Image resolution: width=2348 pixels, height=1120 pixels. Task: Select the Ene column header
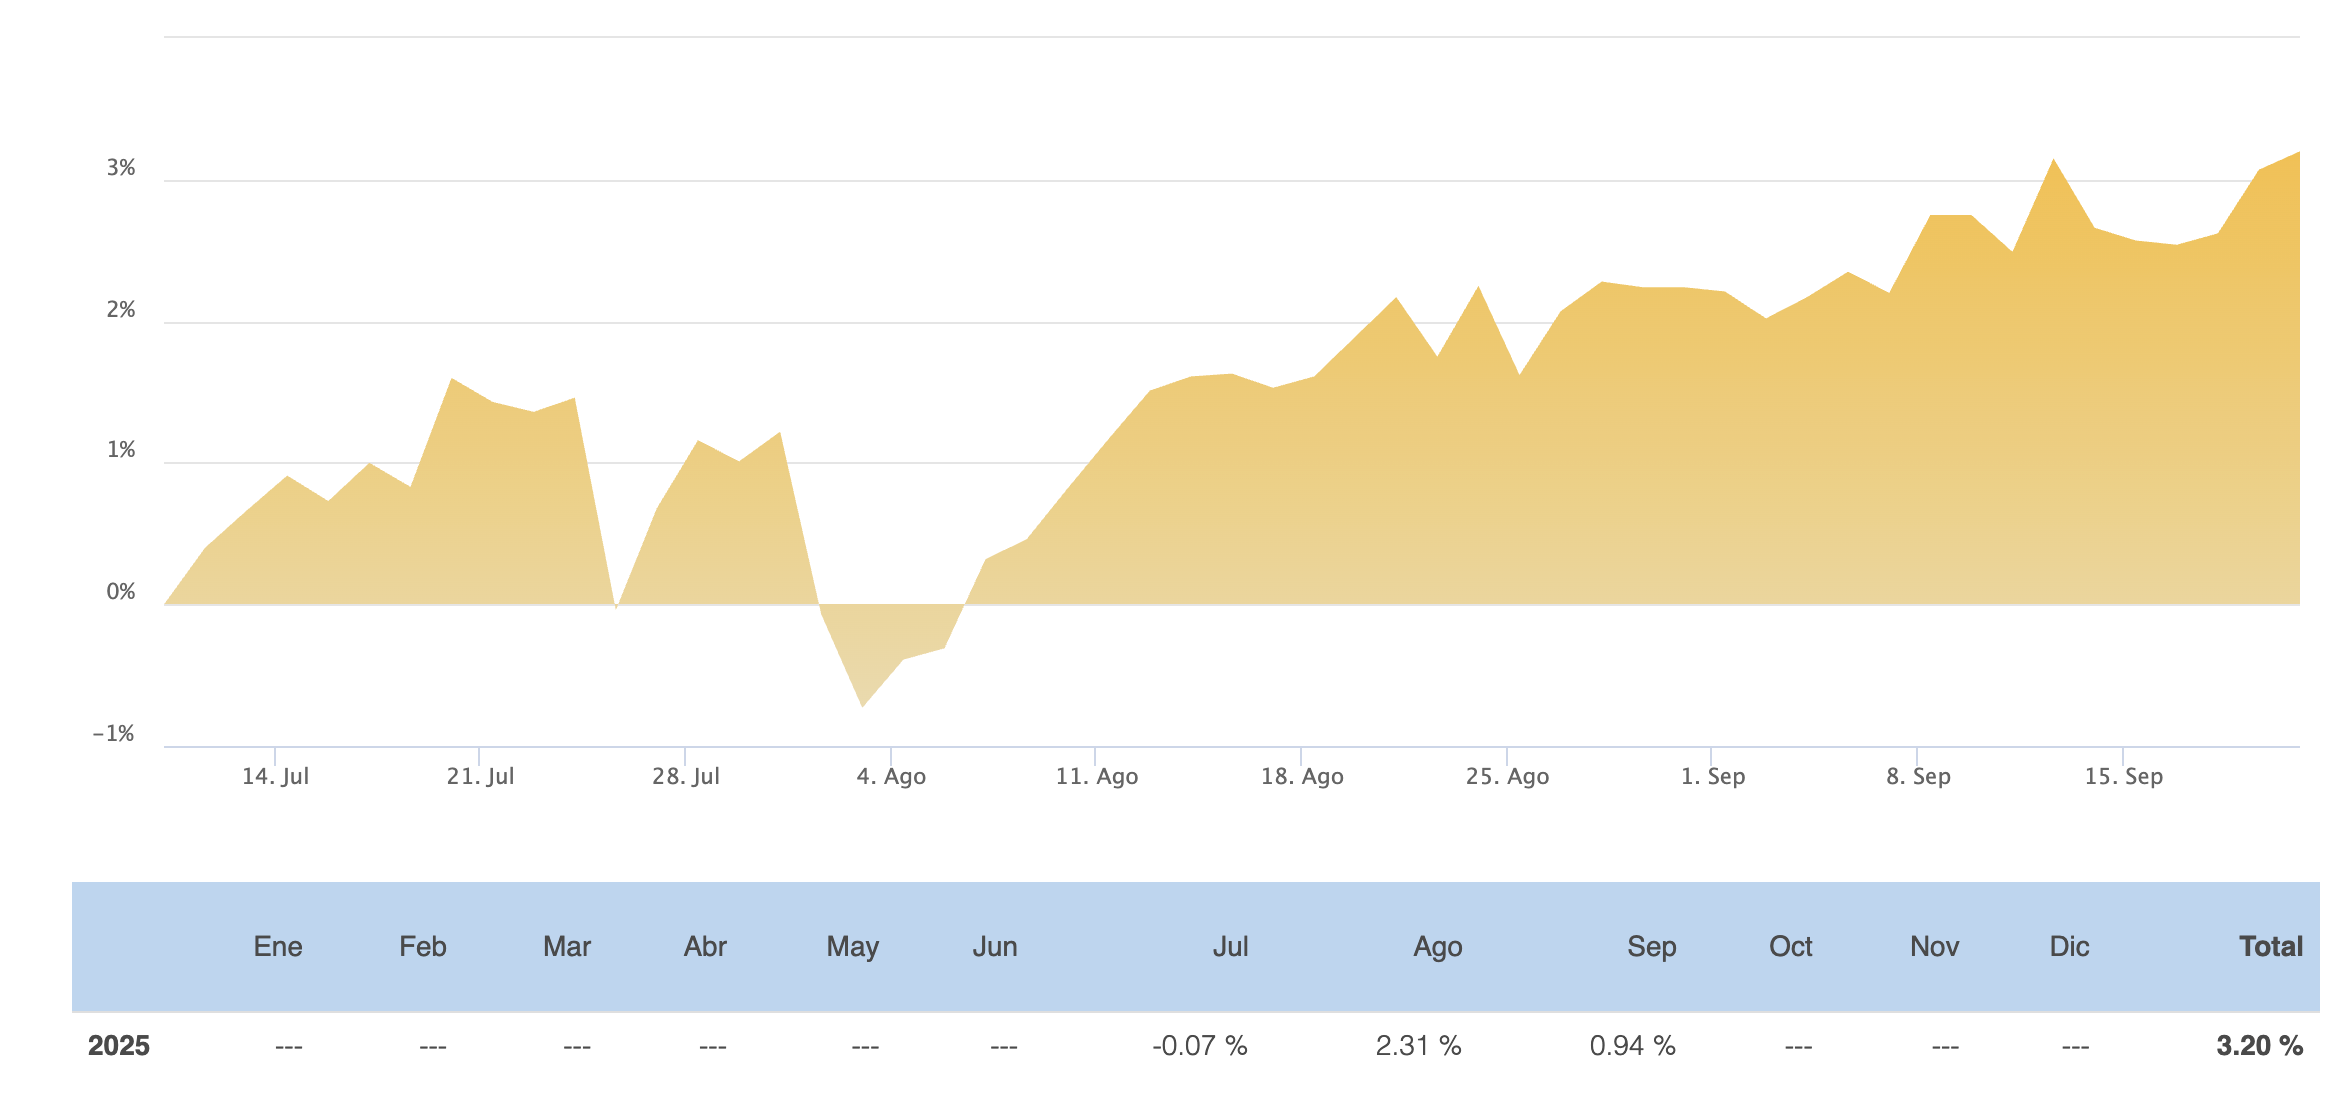(278, 946)
